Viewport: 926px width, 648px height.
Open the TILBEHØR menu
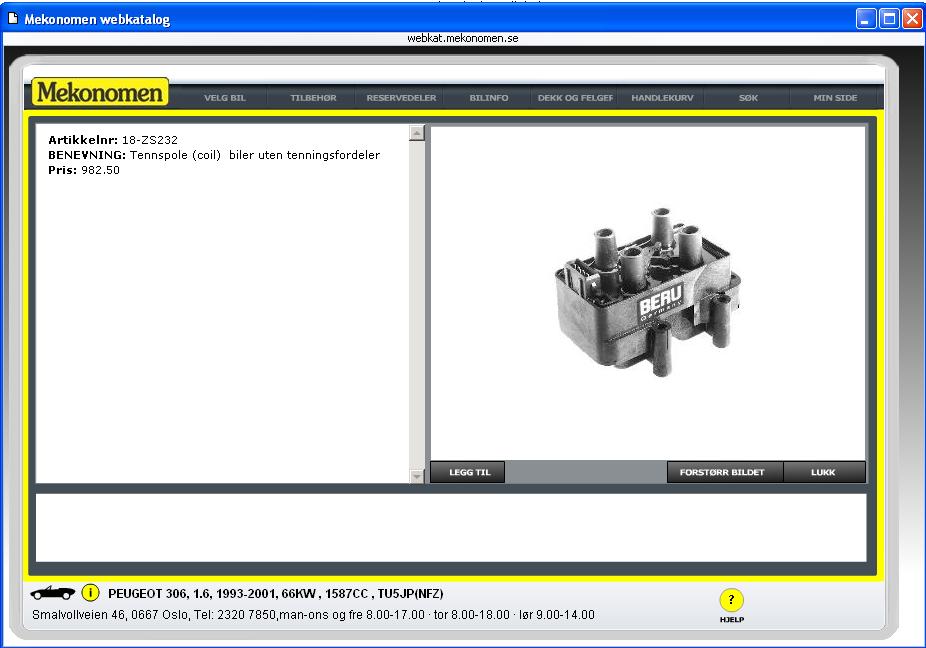tap(313, 97)
